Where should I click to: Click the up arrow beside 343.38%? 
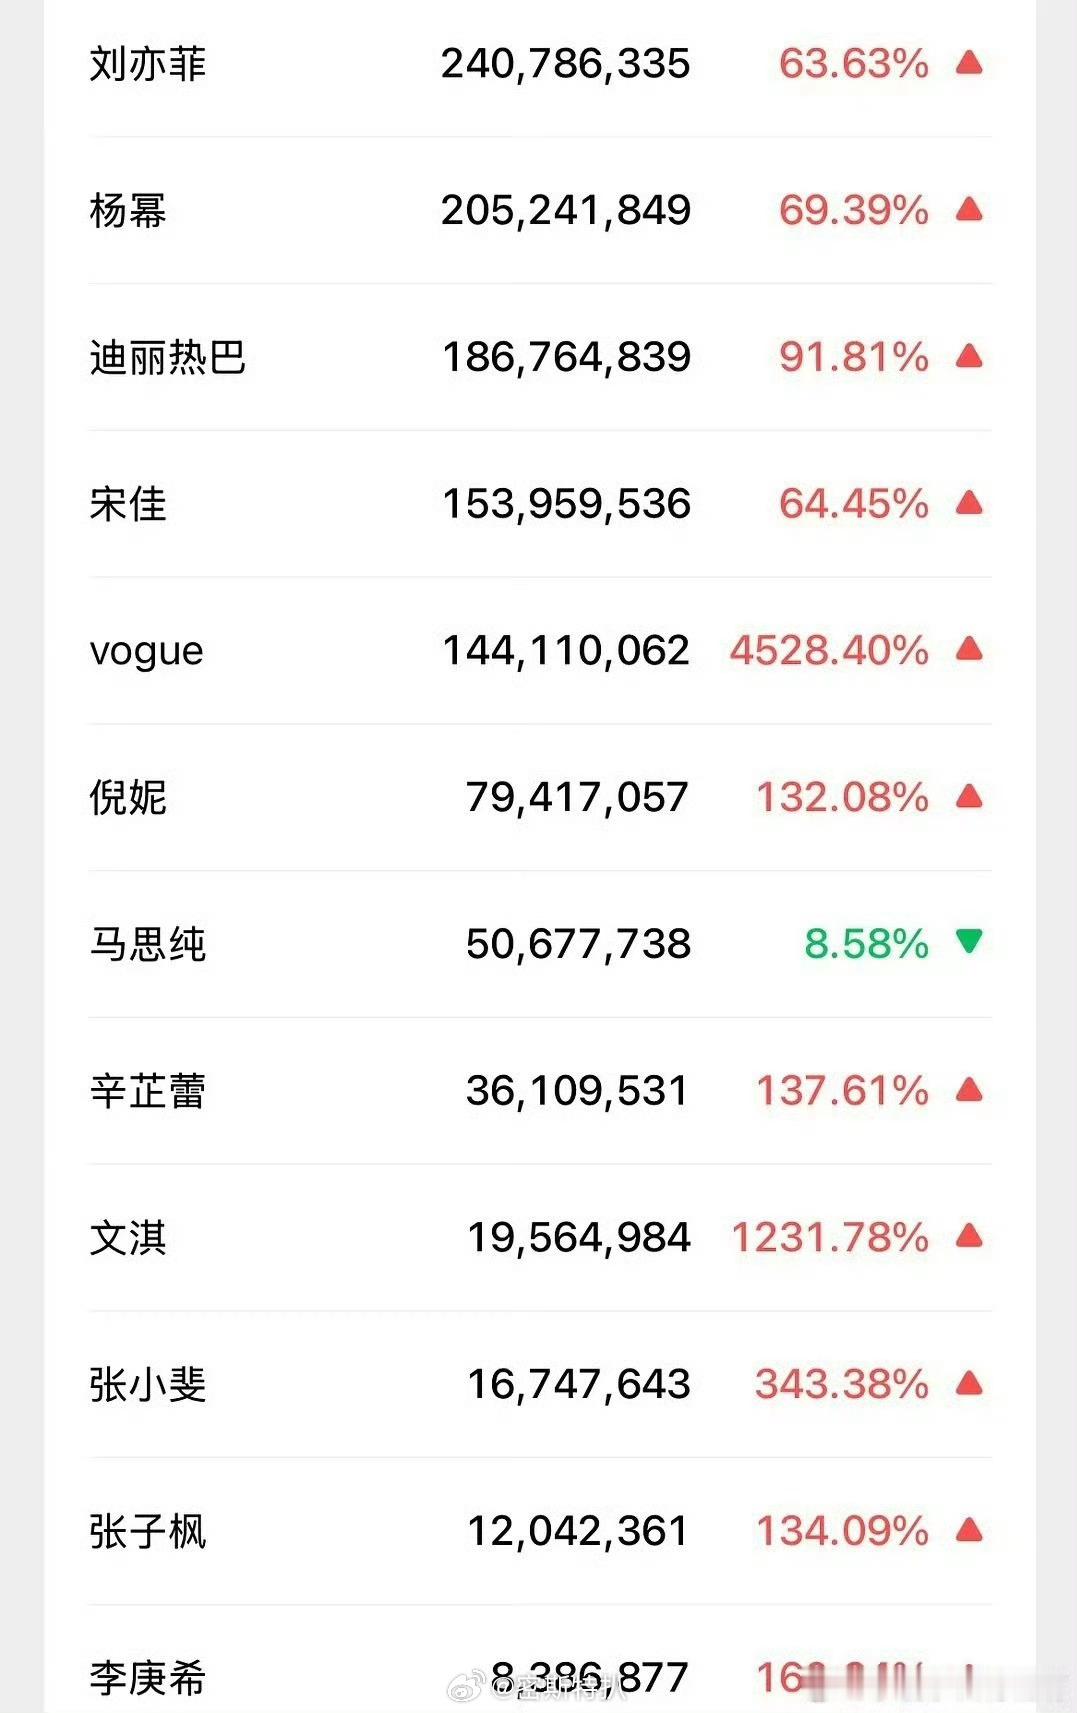[969, 1383]
